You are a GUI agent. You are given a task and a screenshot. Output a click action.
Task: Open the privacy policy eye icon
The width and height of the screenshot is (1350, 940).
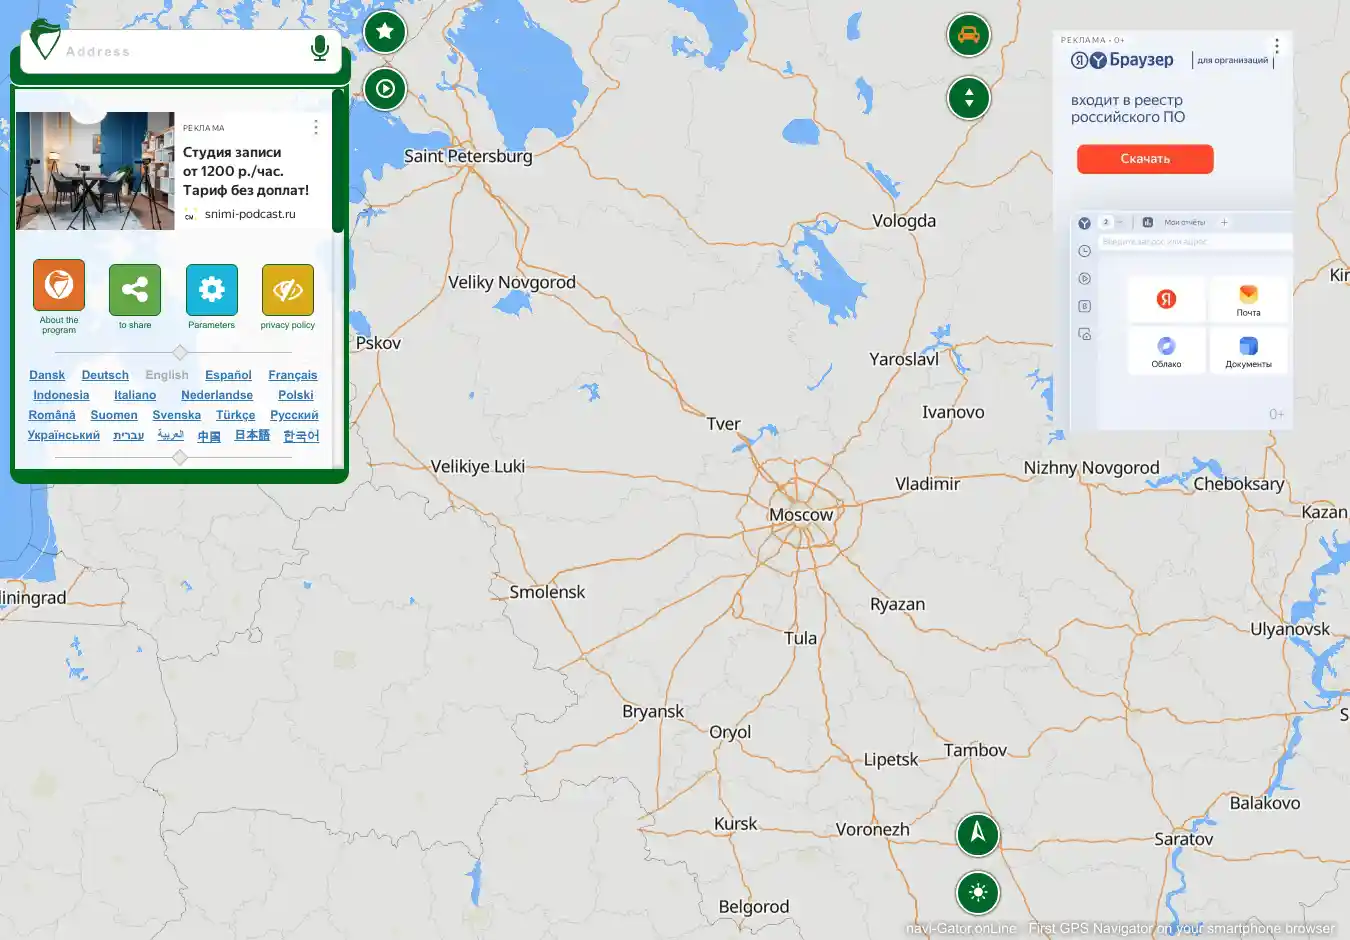click(288, 290)
